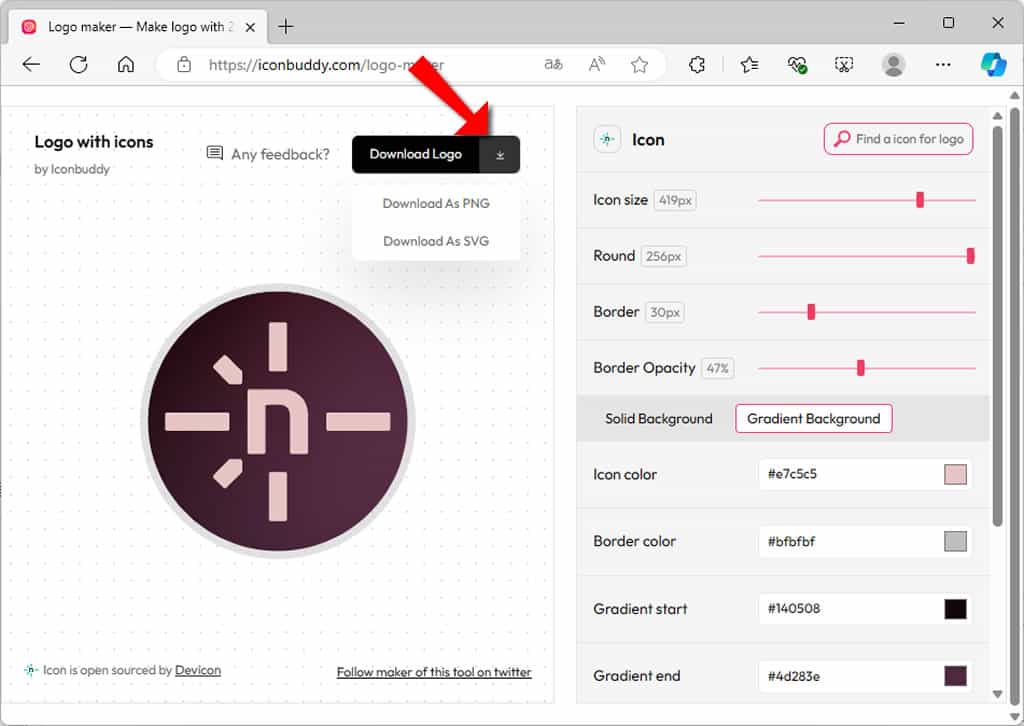Click the panel scroll down arrow

997,694
